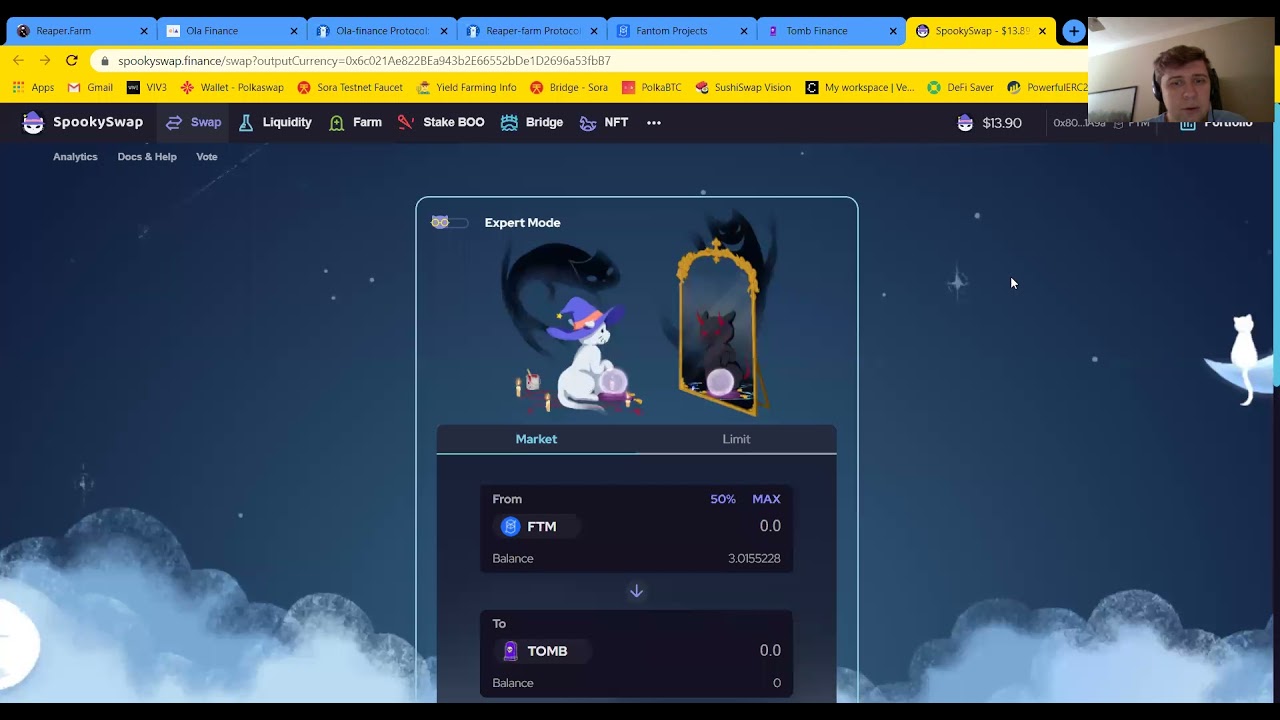This screenshot has width=1280, height=720.
Task: Open Docs & Help link
Action: pyautogui.click(x=147, y=157)
